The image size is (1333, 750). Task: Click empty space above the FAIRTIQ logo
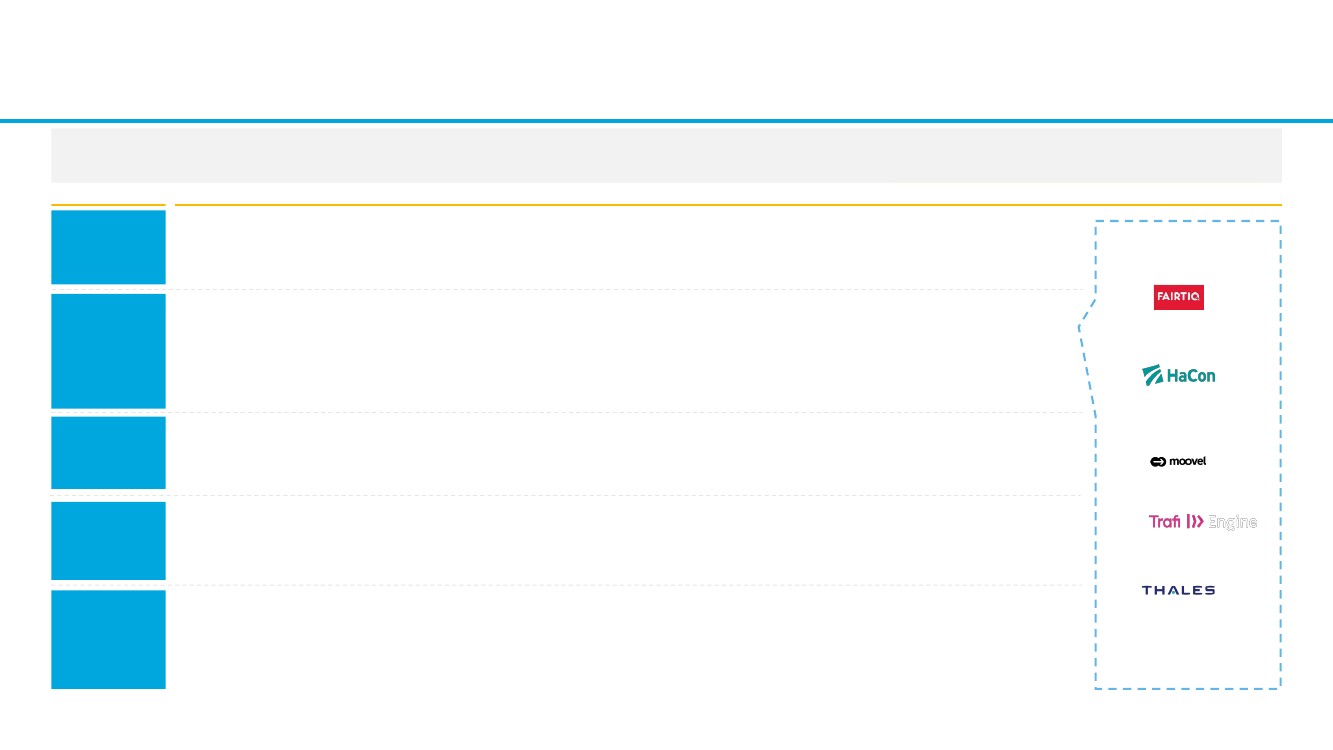click(x=1187, y=253)
